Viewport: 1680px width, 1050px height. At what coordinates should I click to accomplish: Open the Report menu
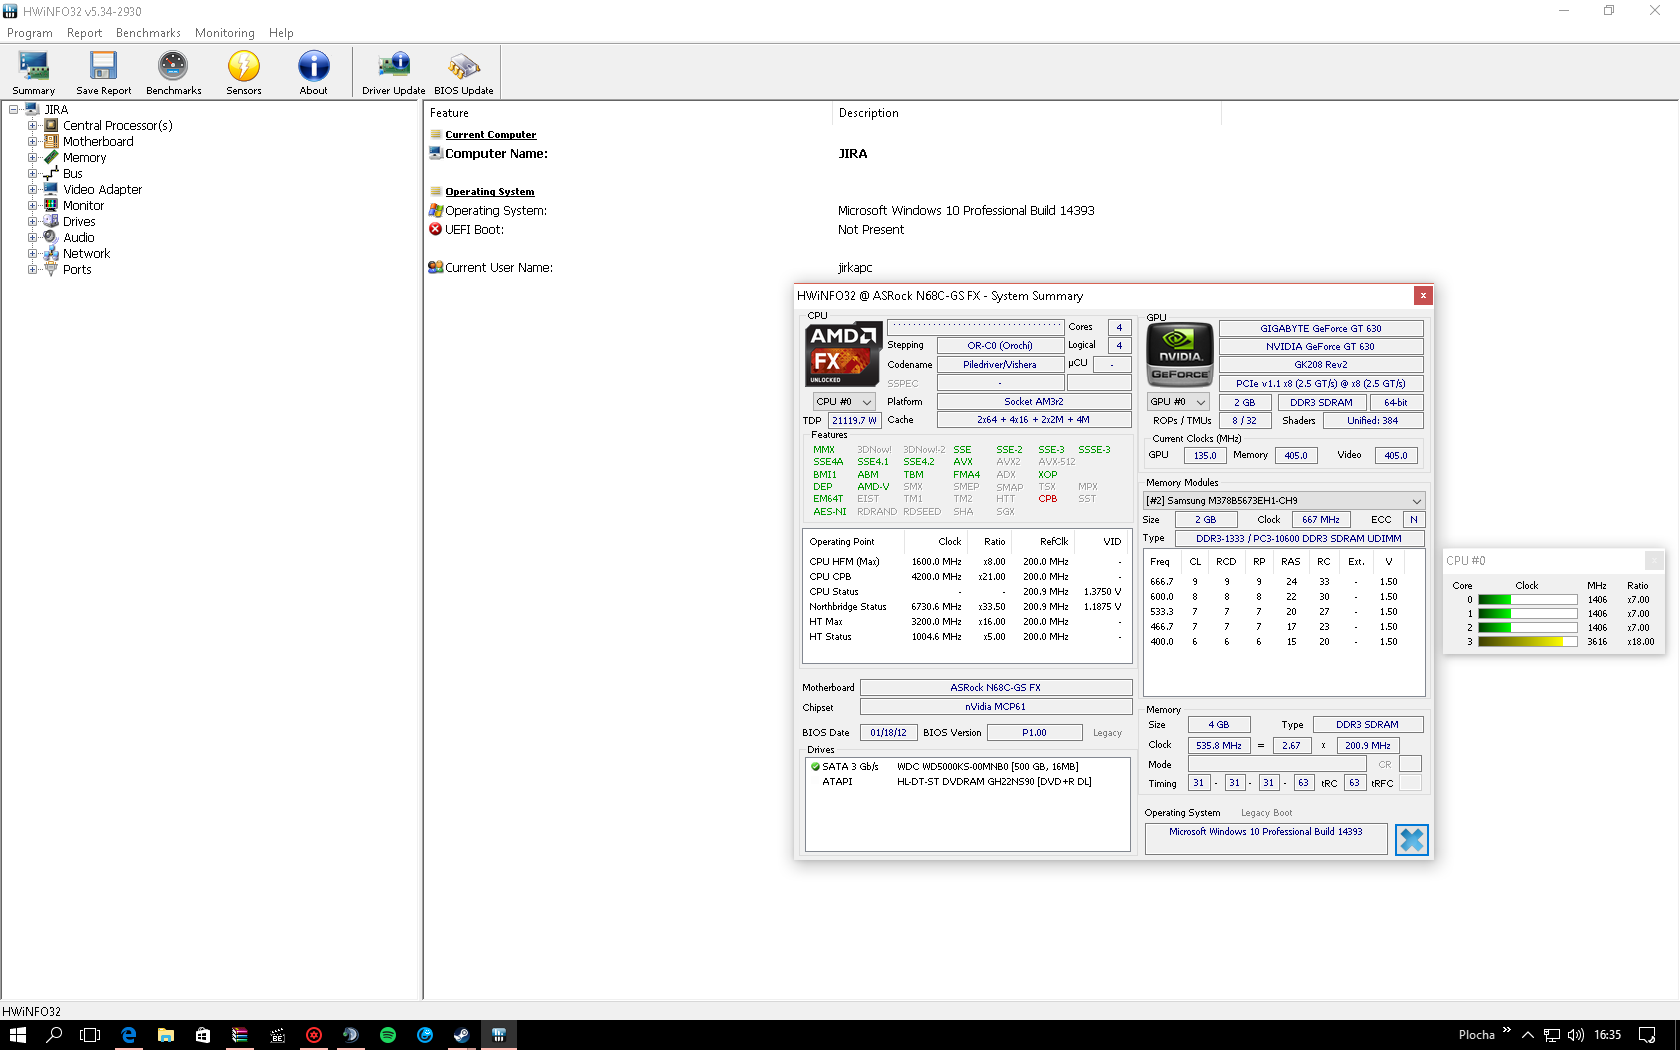pos(84,33)
